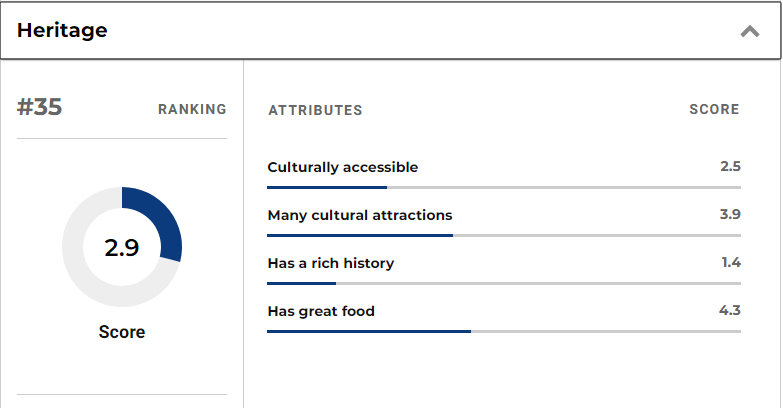Click the Heritage accordion header title
783x408 pixels.
click(x=62, y=30)
